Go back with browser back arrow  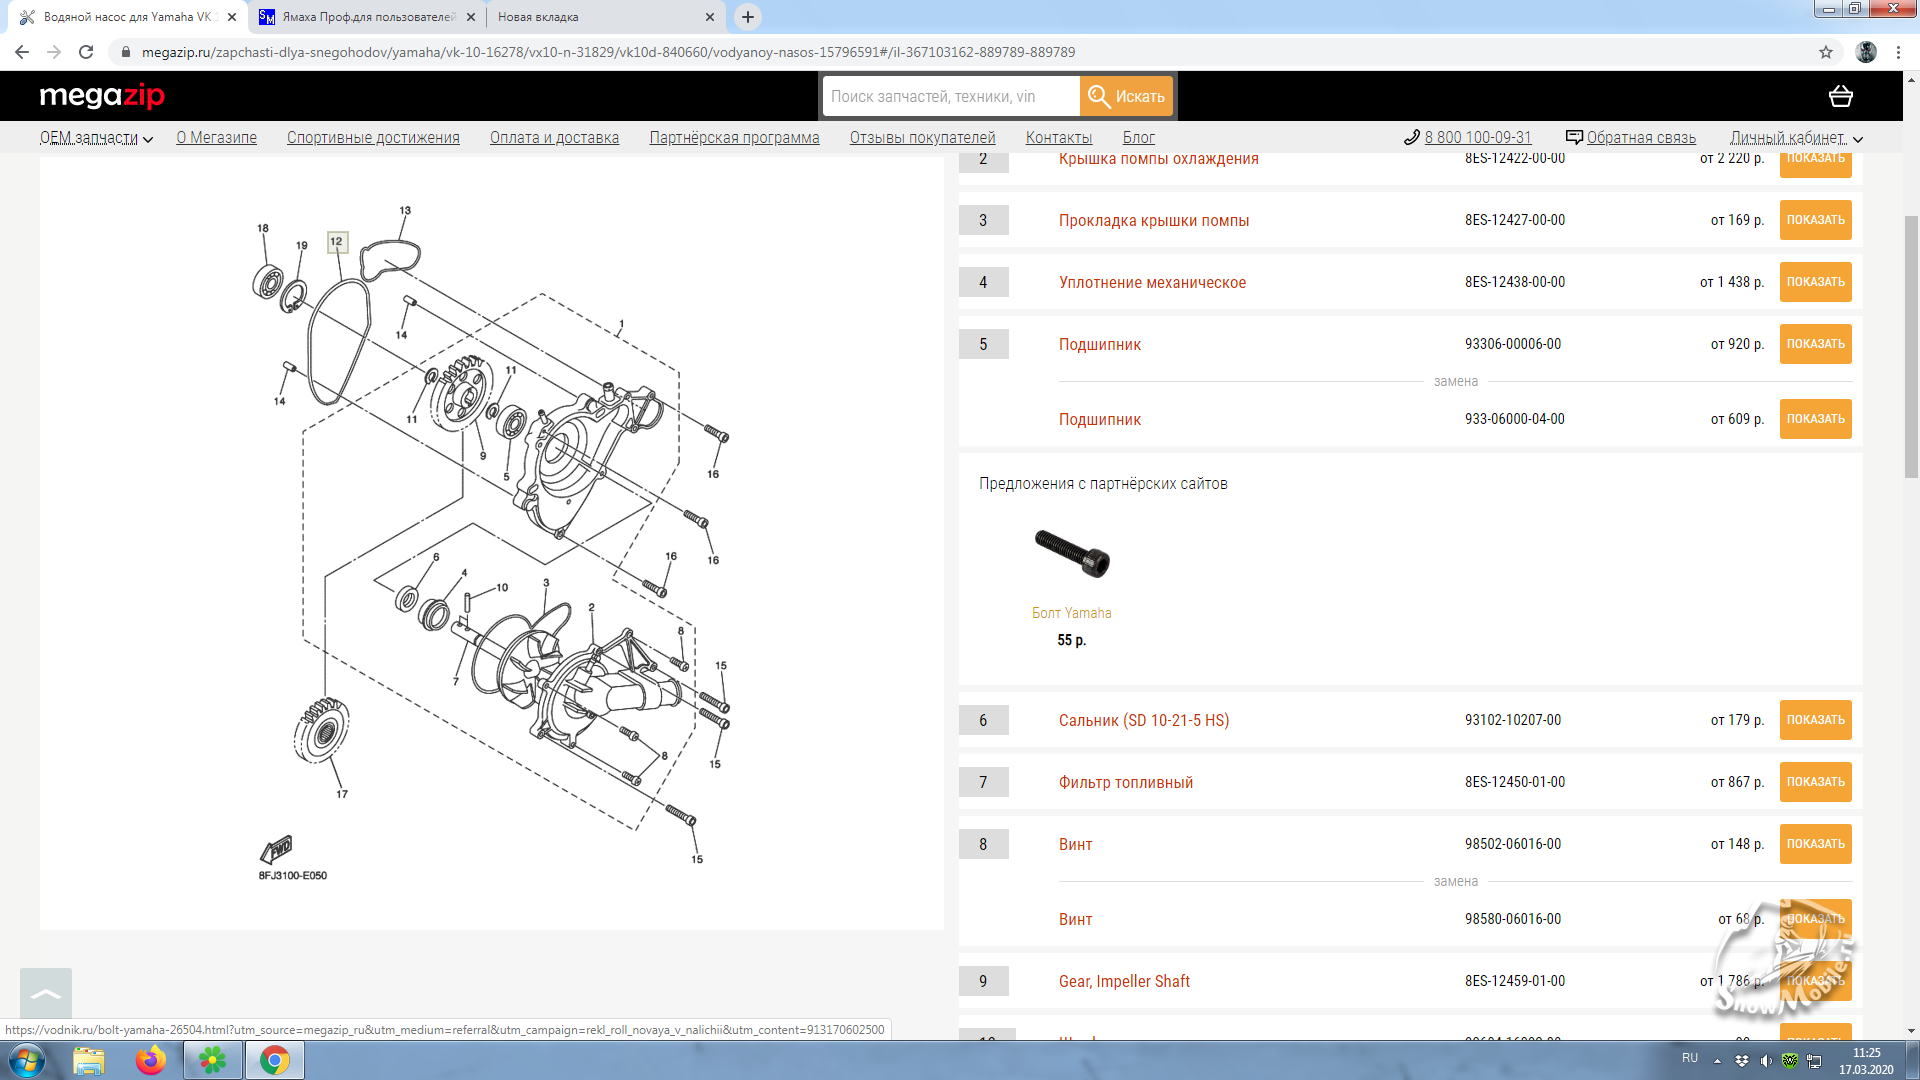coord(22,52)
